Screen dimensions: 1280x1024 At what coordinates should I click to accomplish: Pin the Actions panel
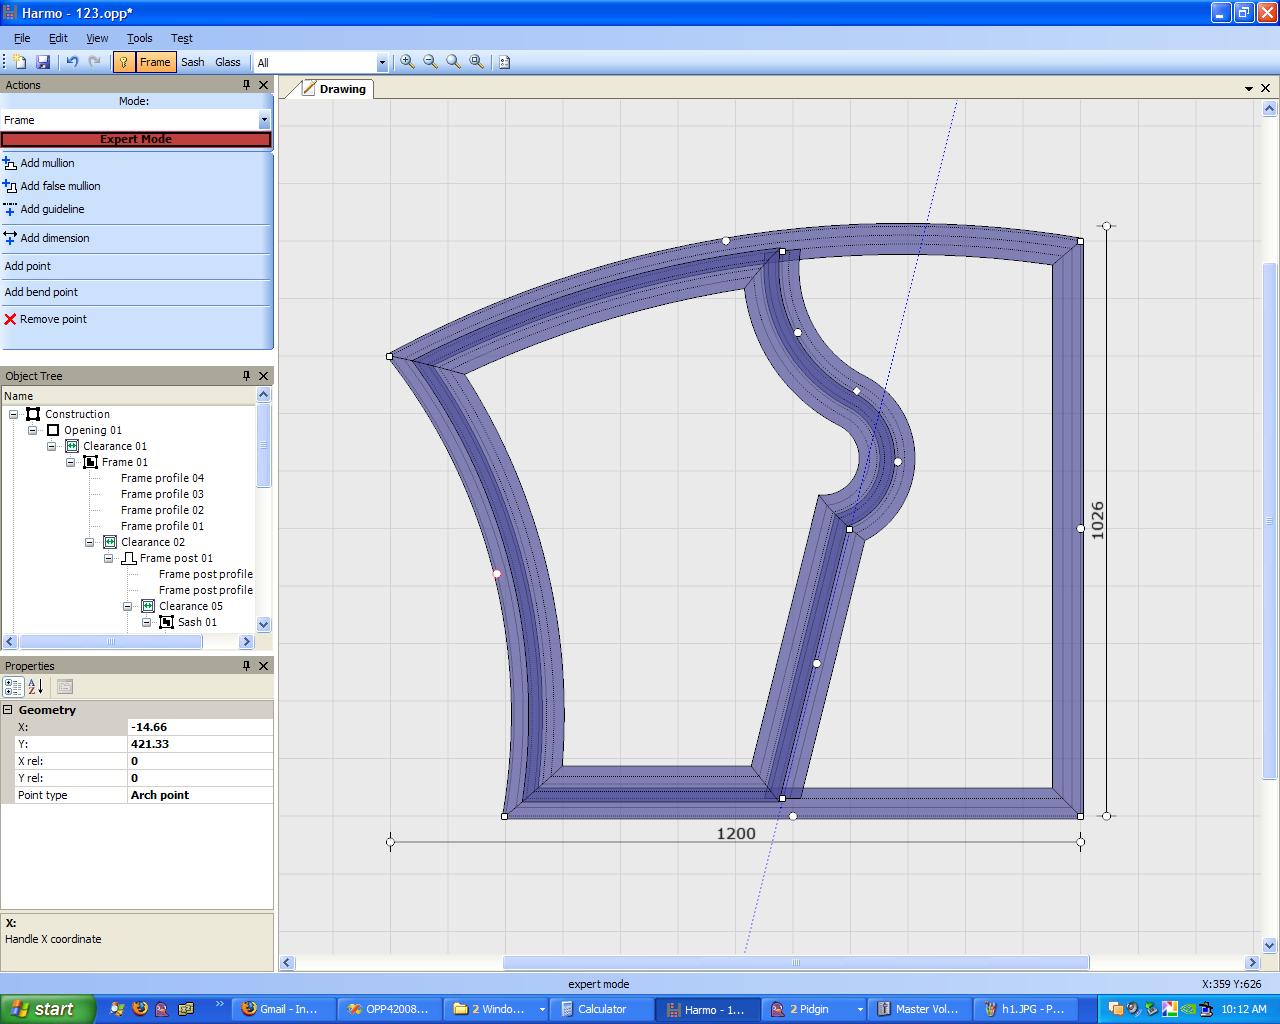pyautogui.click(x=246, y=85)
